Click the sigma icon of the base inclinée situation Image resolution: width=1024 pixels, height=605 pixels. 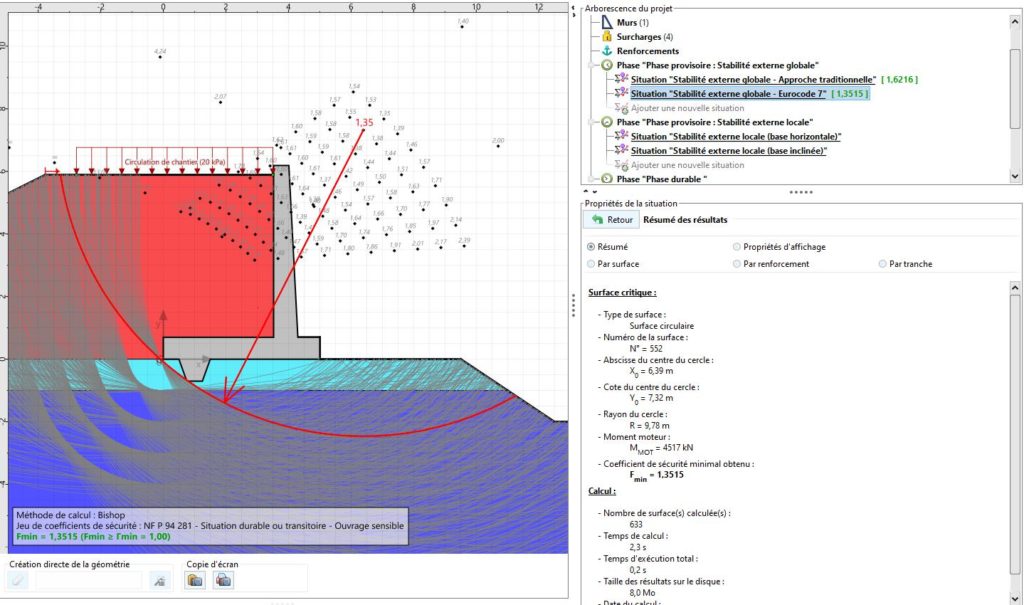[621, 150]
